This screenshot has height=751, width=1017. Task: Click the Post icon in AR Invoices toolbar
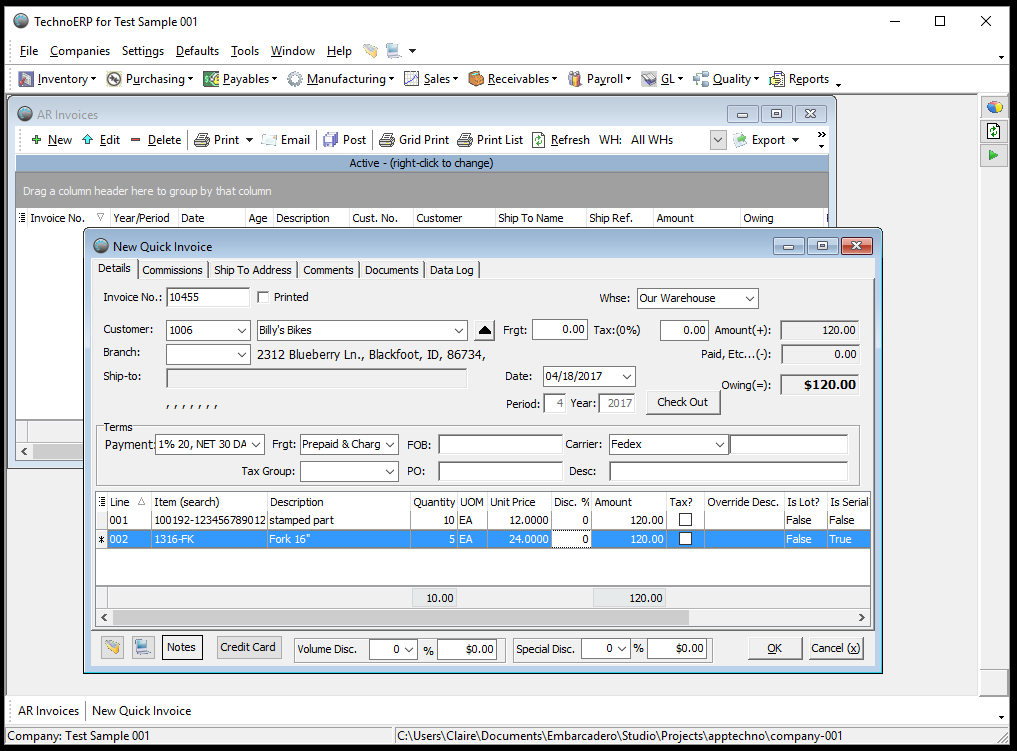pyautogui.click(x=330, y=140)
